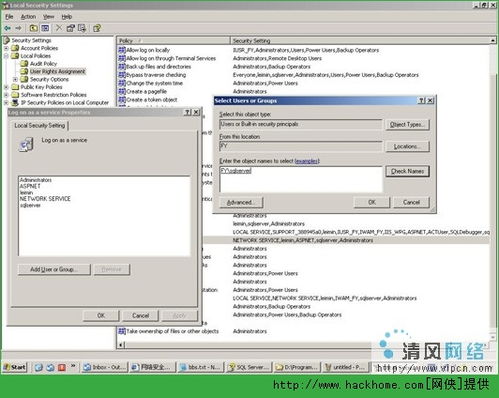Click the Allow log on locally policy icon
Image resolution: width=499 pixels, height=398 pixels.
coord(122,50)
